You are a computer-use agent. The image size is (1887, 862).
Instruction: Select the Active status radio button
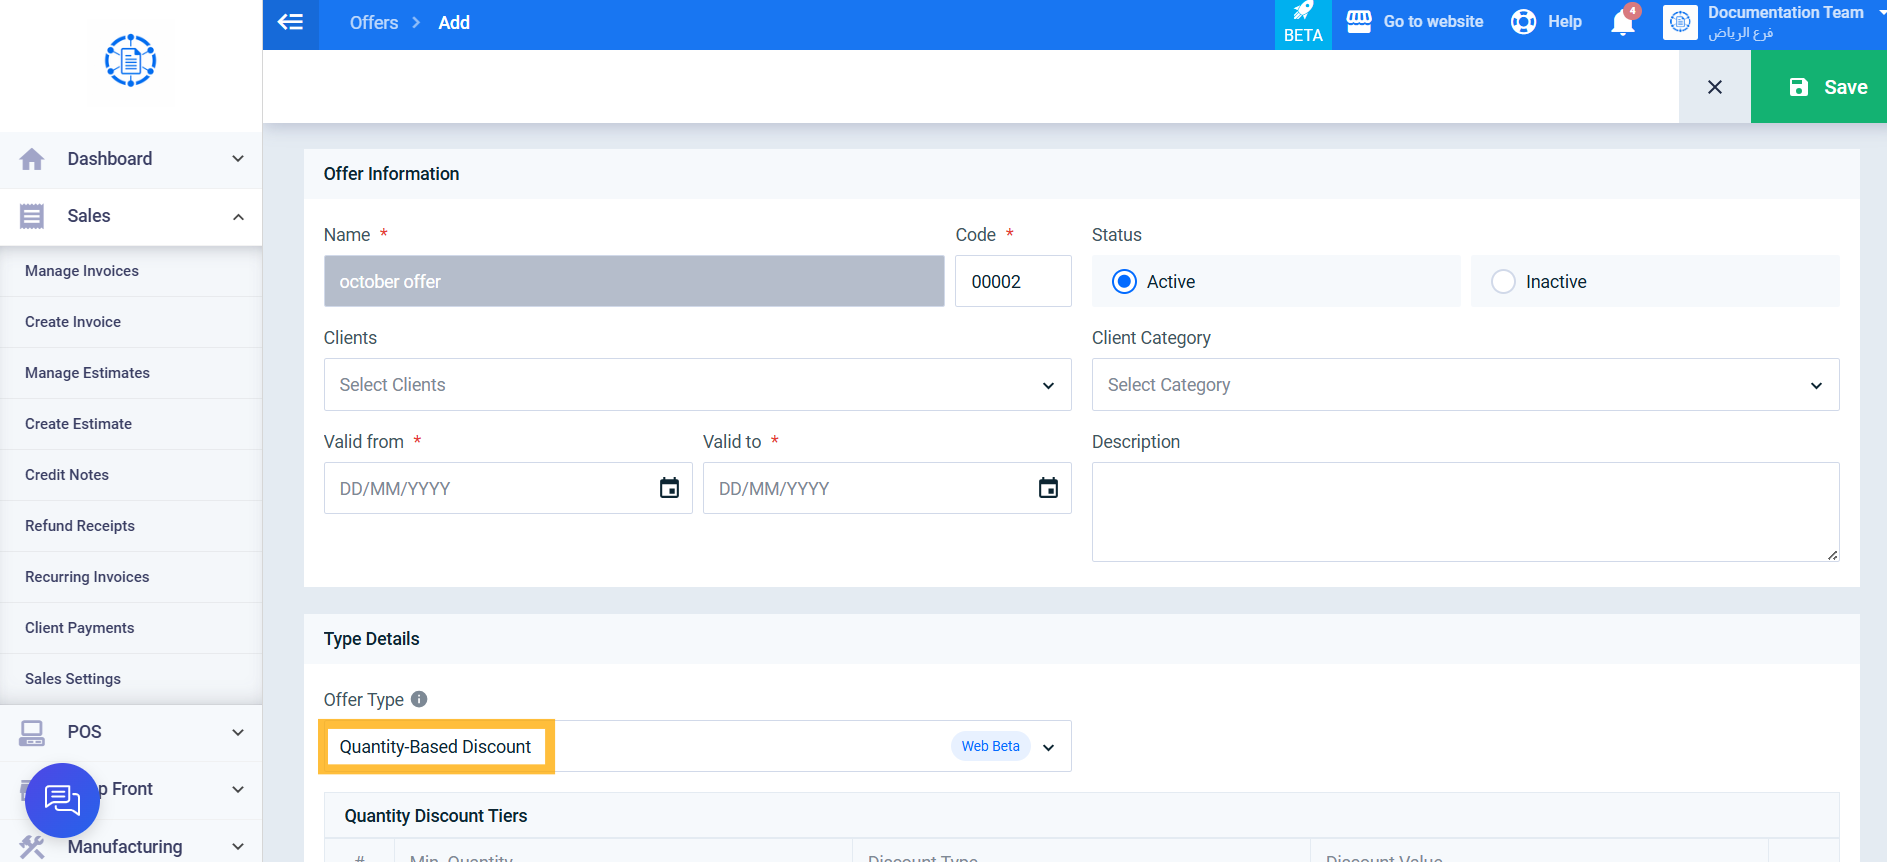point(1124,282)
